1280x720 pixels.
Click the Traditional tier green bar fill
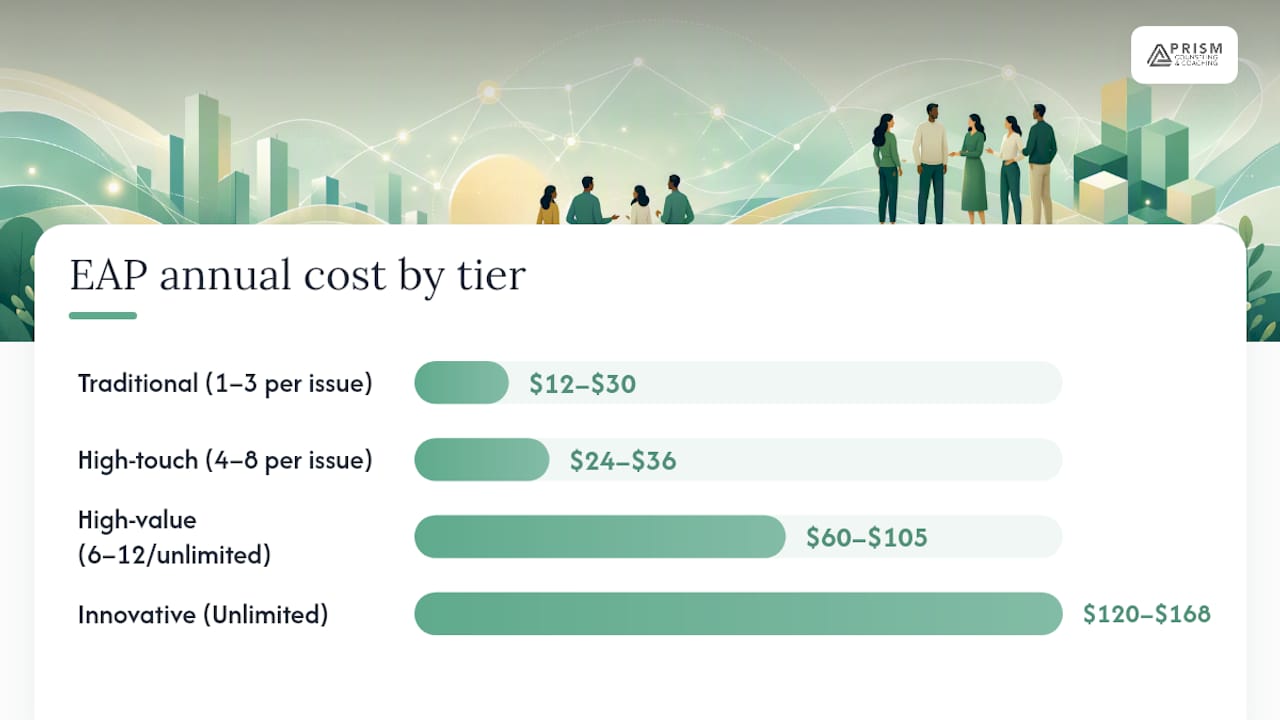pos(462,383)
